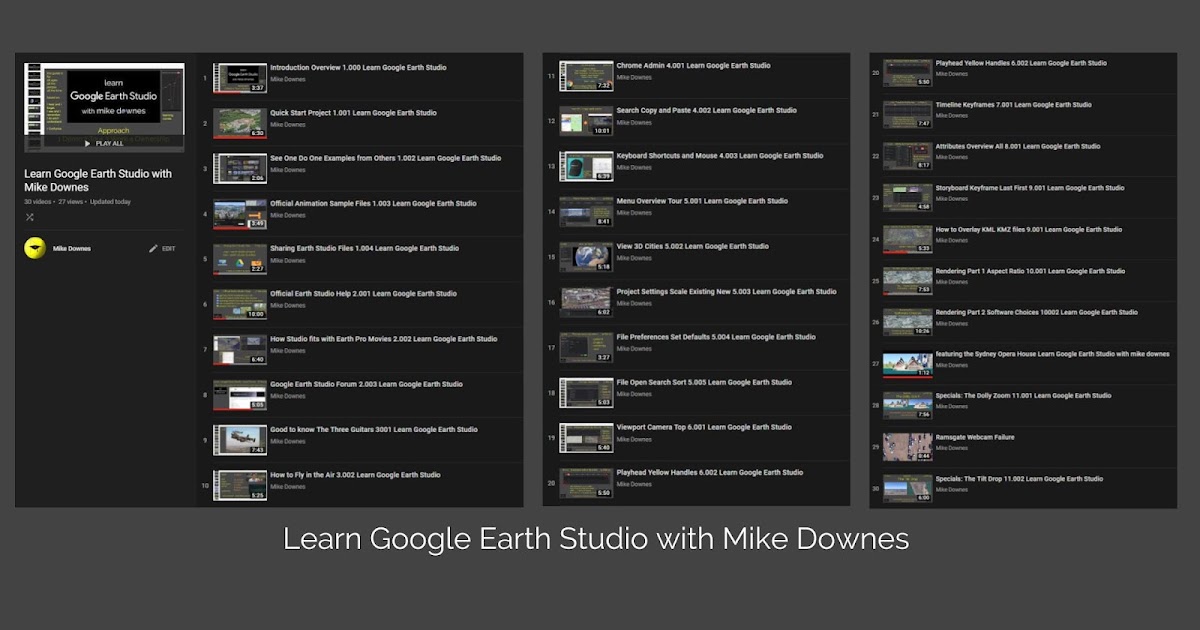Open the Mike Downes channel avatar
1200x630 pixels.
[x=34, y=248]
